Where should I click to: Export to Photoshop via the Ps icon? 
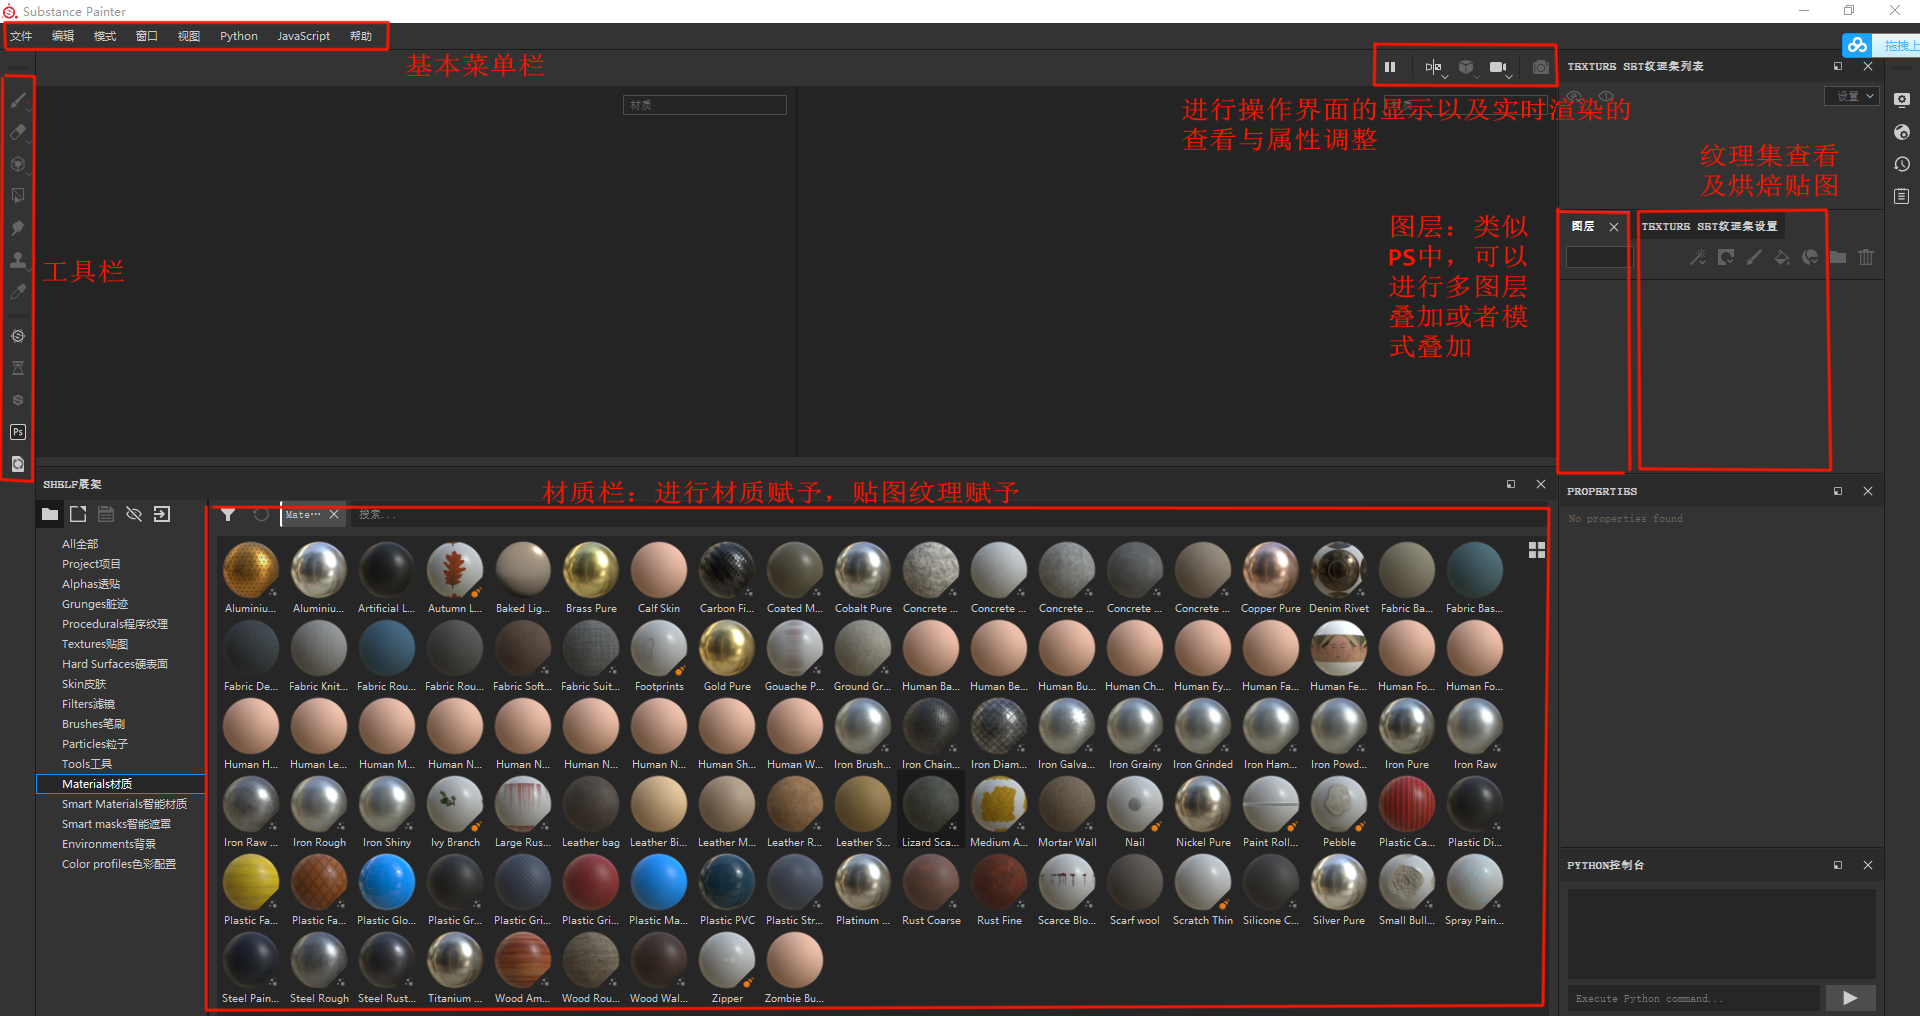tap(18, 432)
